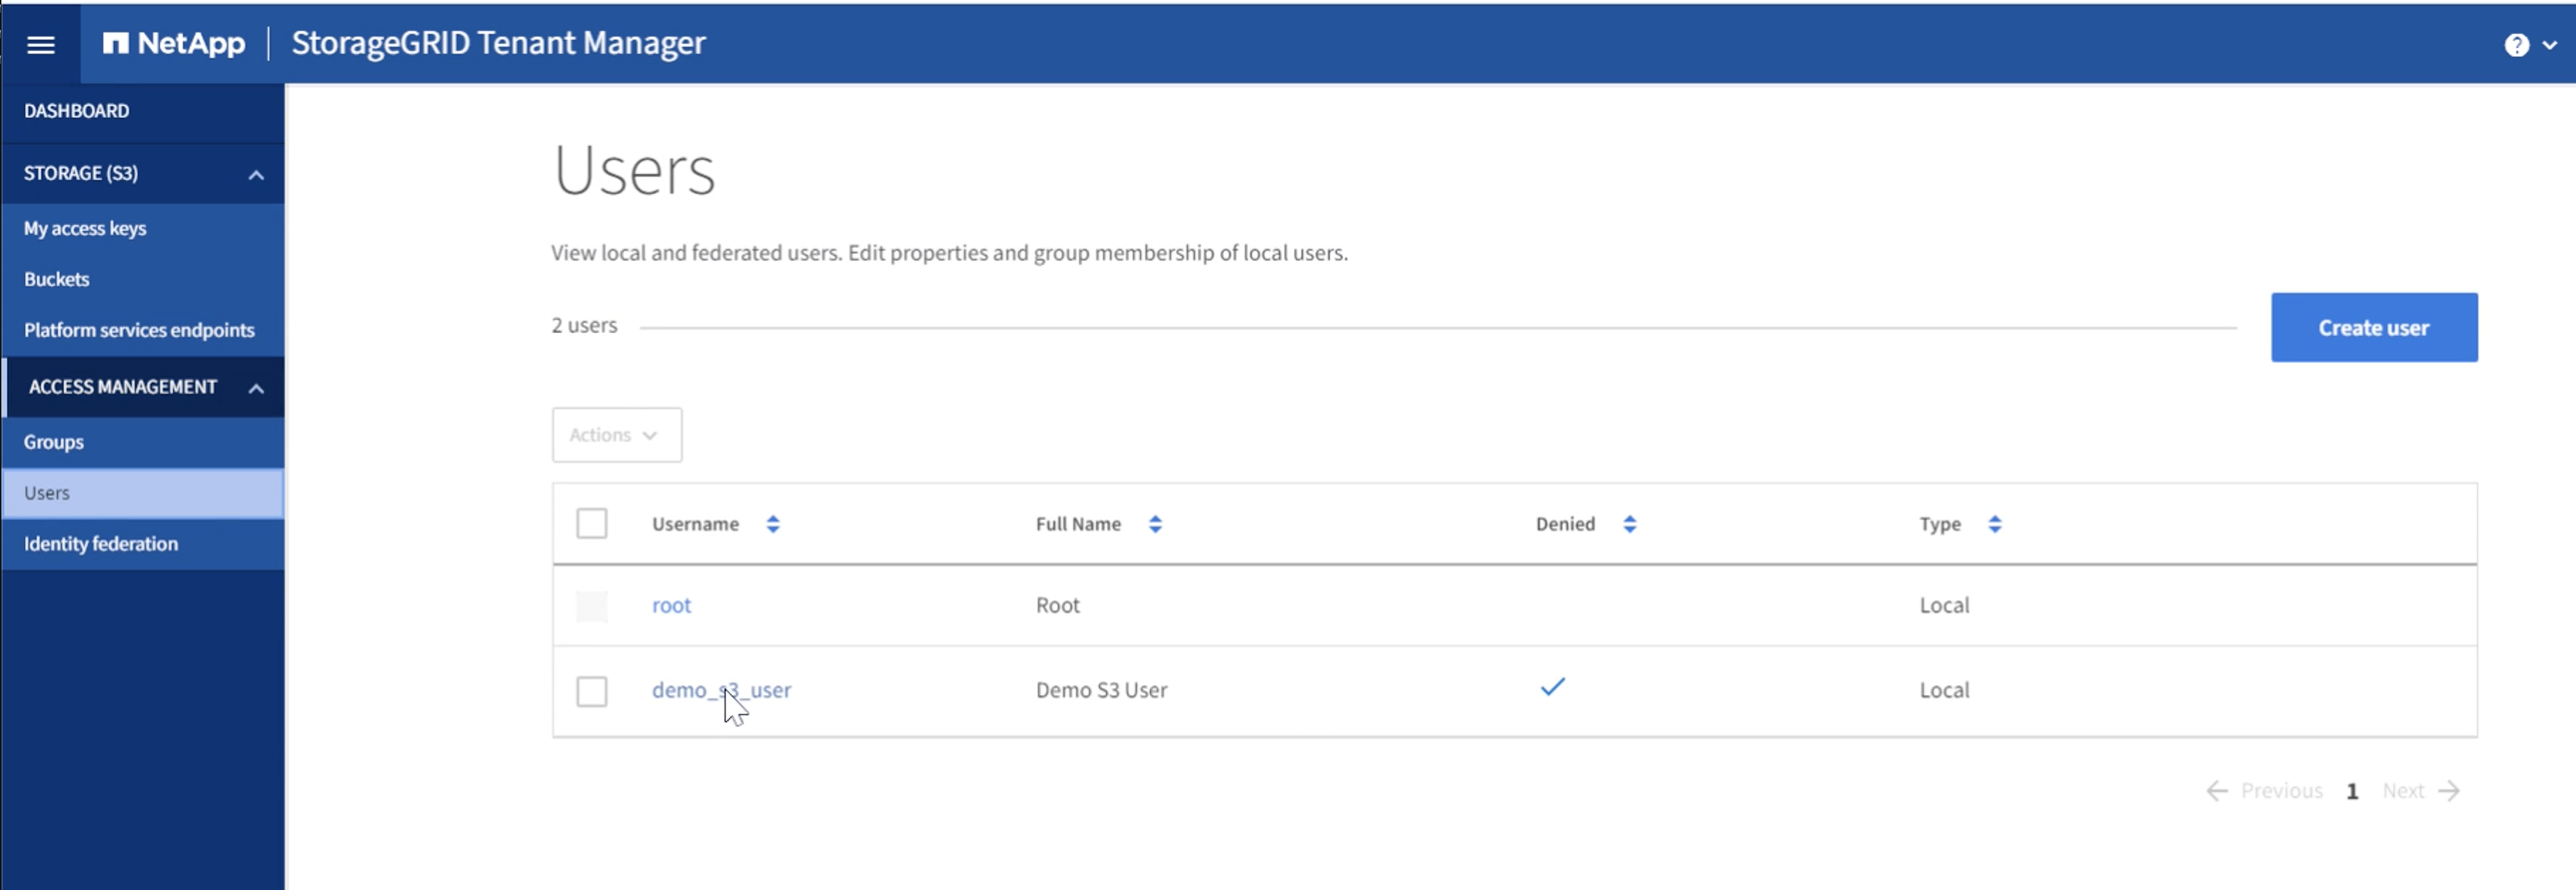Expand the Type sort dropdown
Screen dimensions: 2576x890
(x=1991, y=522)
